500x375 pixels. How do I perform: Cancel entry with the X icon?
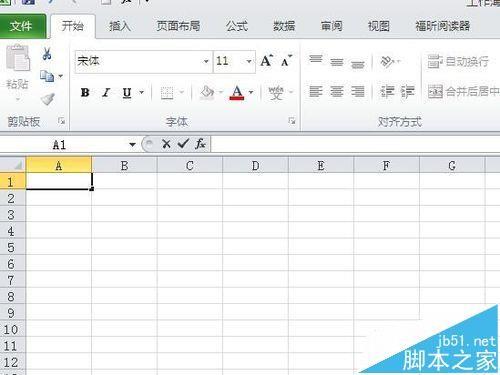coord(166,144)
